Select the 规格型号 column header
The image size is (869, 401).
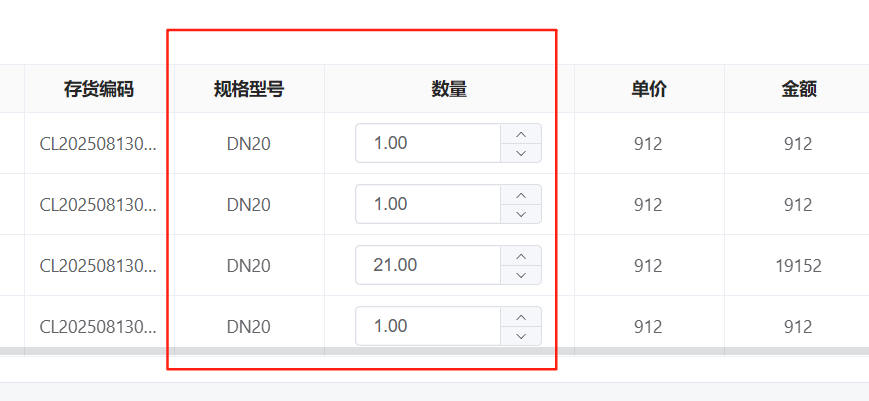click(249, 89)
